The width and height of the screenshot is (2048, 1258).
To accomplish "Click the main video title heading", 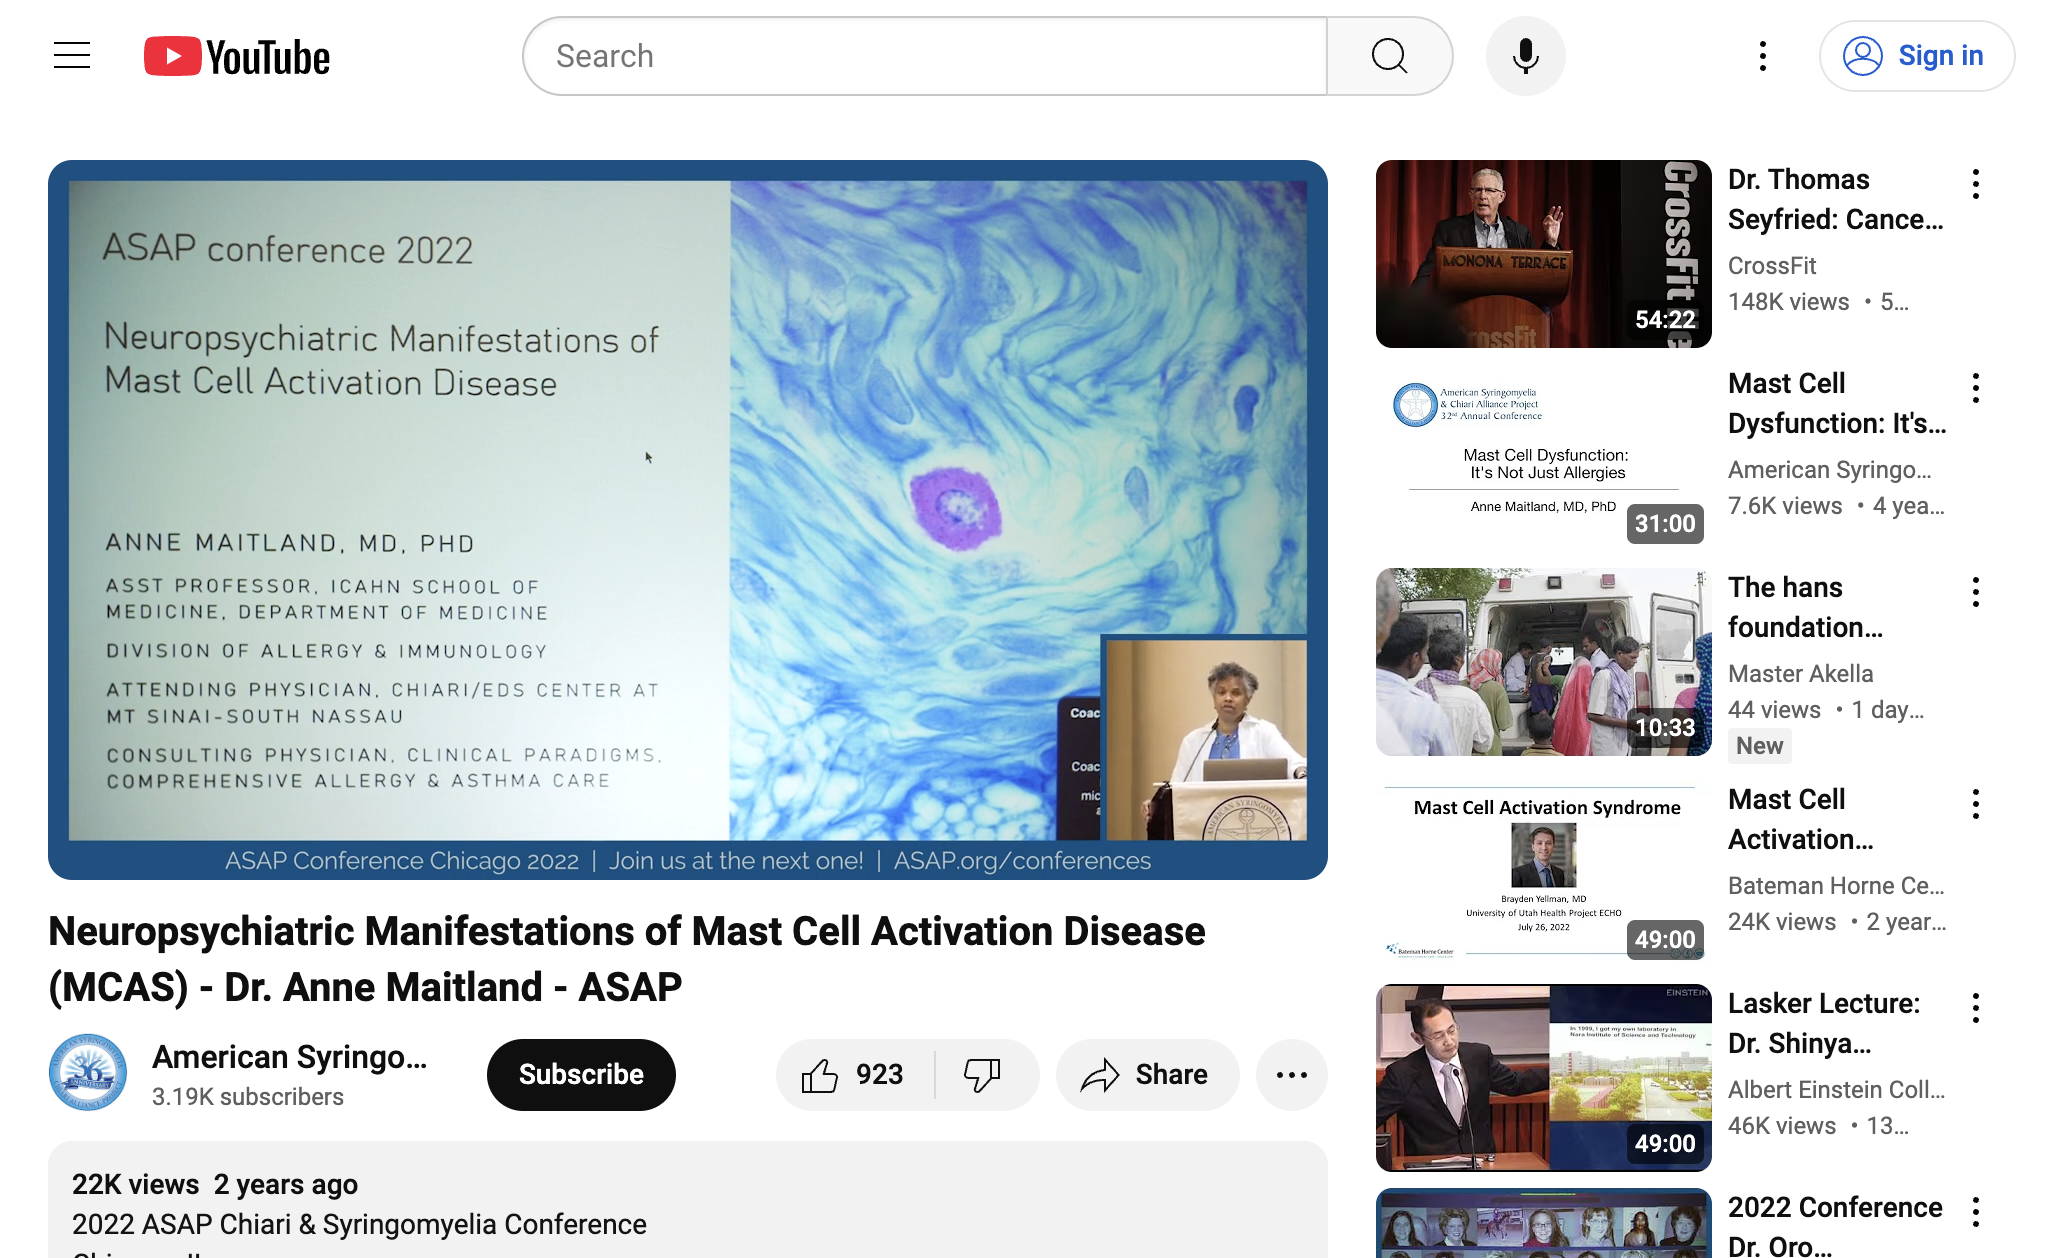I will 627,959.
